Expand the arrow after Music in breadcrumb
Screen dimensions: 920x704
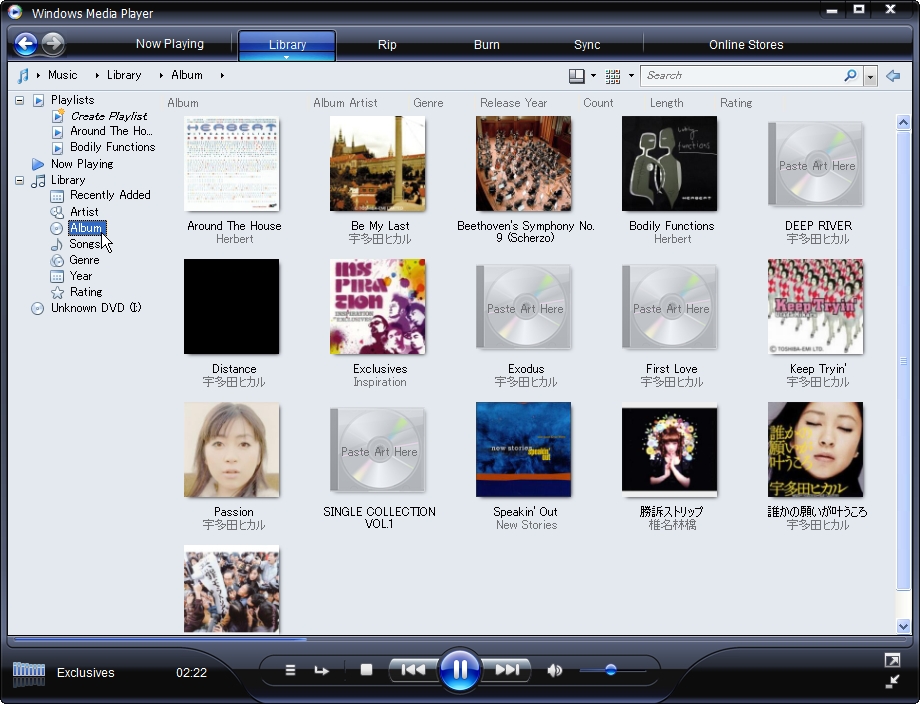pos(96,76)
